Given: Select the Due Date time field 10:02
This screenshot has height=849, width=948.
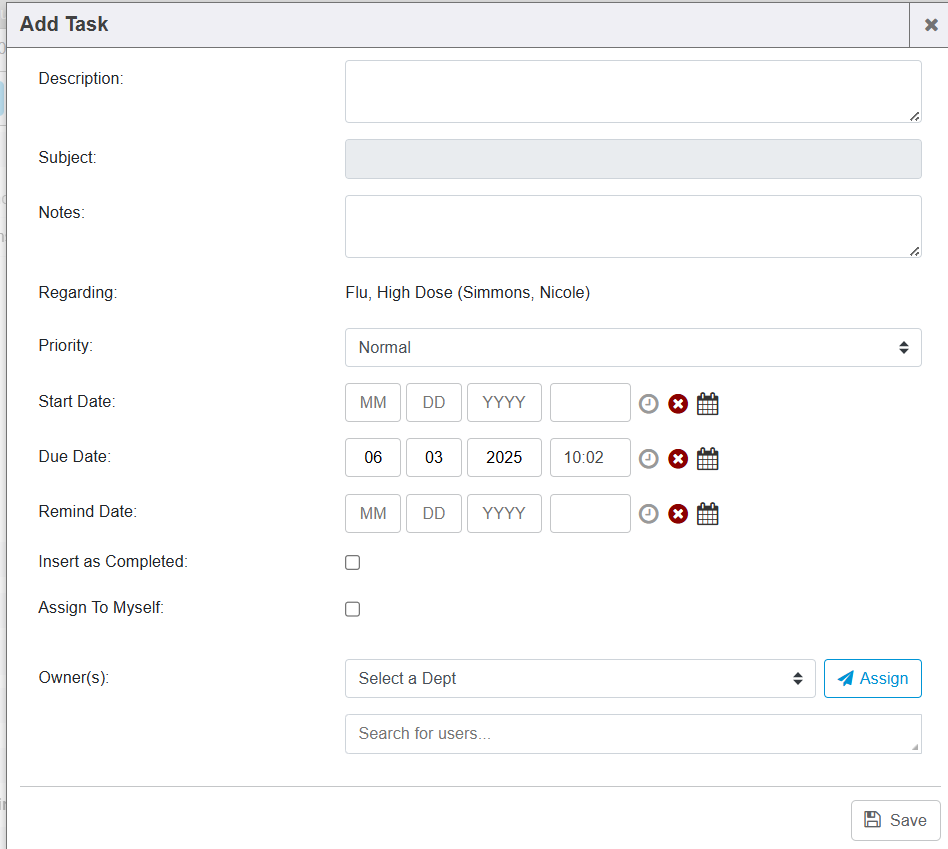Looking at the screenshot, I should (x=590, y=458).
